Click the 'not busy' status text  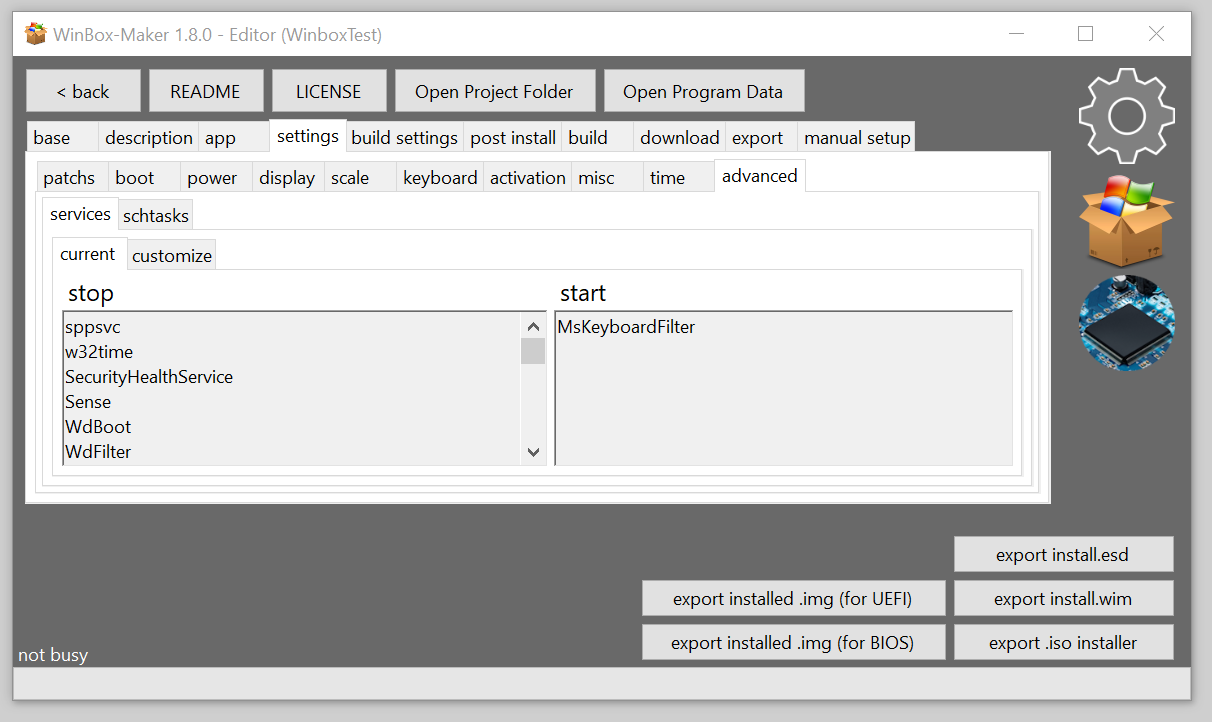tap(53, 655)
